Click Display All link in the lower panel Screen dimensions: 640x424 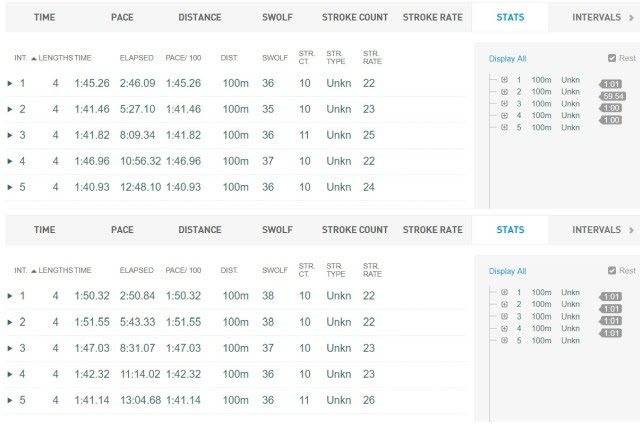tap(507, 271)
